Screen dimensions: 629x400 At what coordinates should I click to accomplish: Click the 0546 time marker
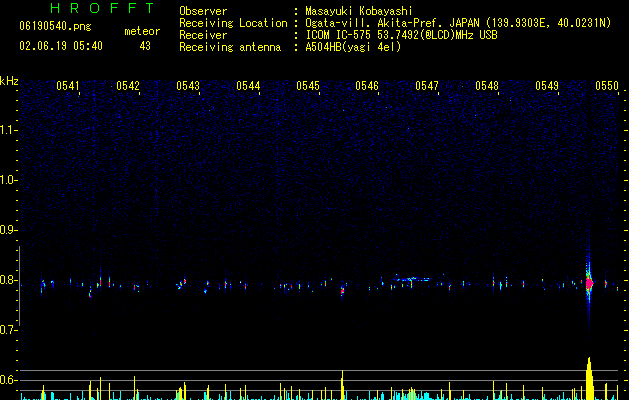pyautogui.click(x=367, y=86)
